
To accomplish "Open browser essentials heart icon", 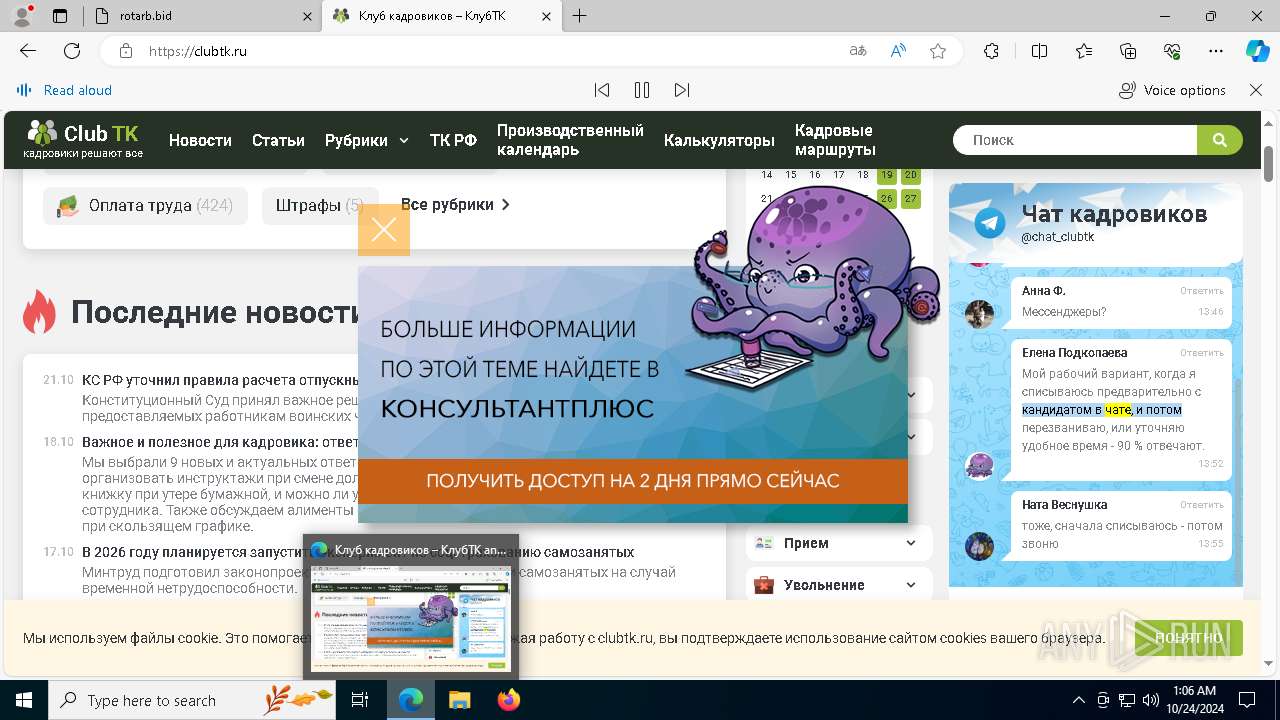I will (x=1172, y=51).
